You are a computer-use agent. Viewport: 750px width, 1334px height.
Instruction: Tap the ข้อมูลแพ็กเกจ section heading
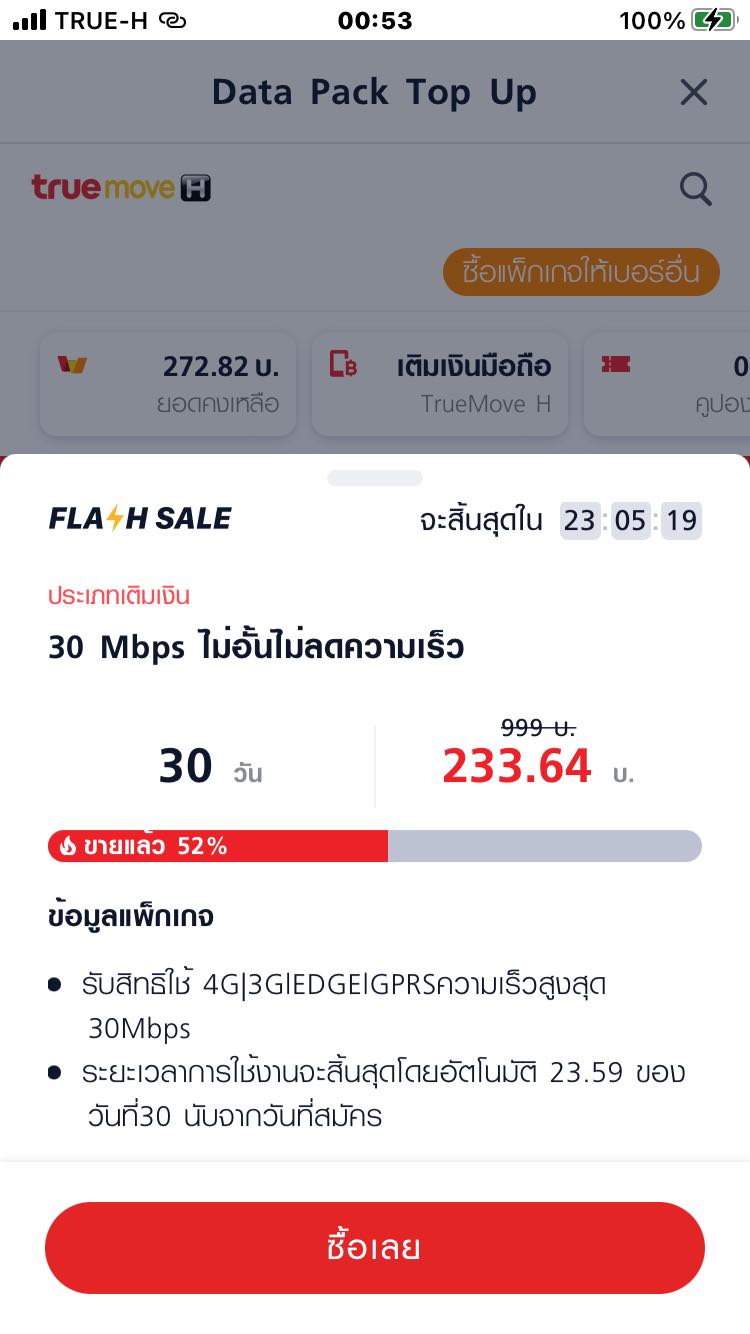click(x=131, y=916)
